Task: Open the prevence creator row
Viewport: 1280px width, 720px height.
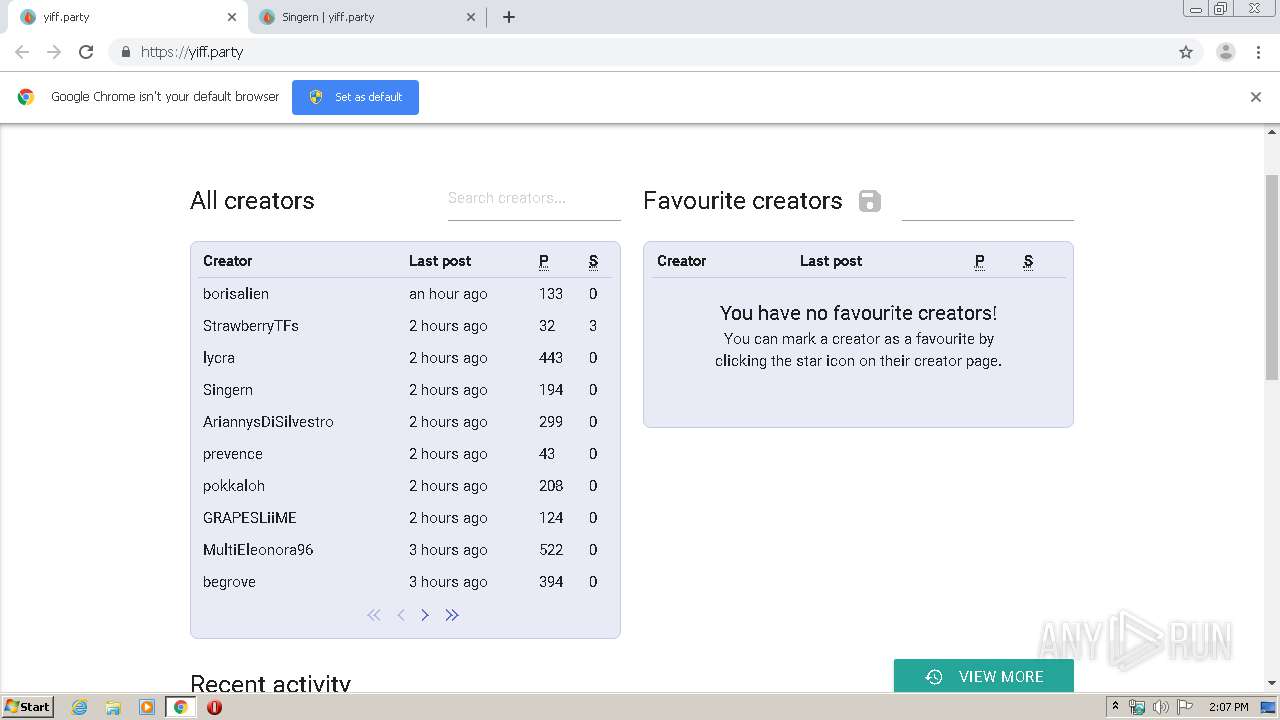Action: pyautogui.click(x=405, y=454)
